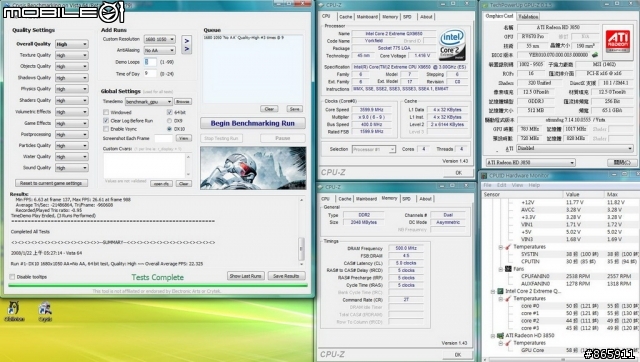Open the Custom Resolution dropdown
The image size is (640, 362).
pos(160,39)
